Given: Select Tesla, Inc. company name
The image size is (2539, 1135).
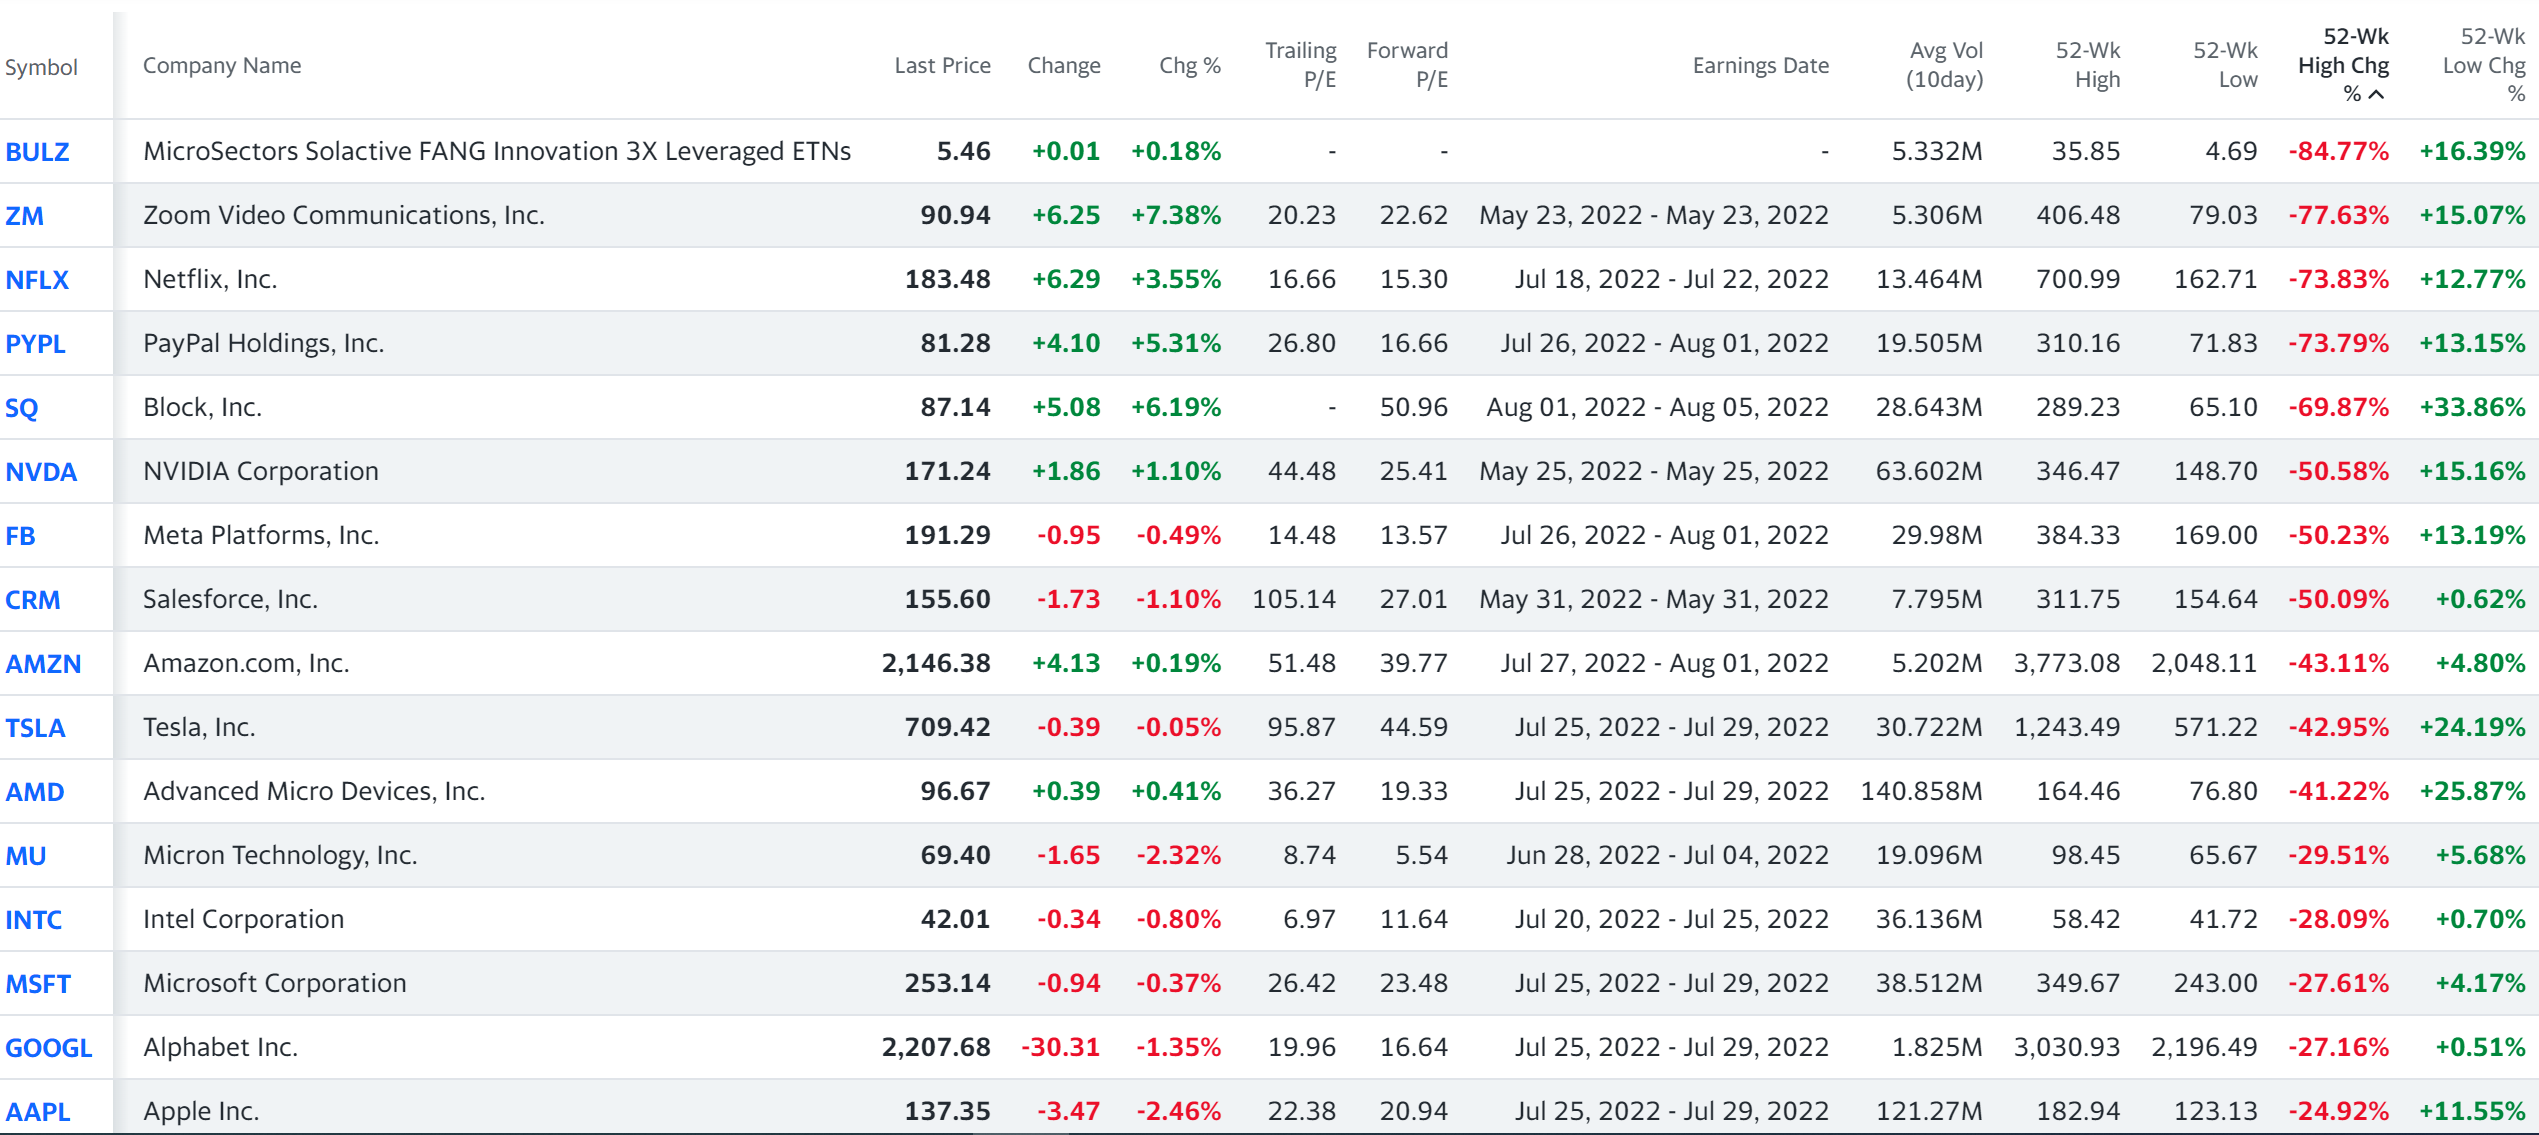Looking at the screenshot, I should (x=199, y=727).
